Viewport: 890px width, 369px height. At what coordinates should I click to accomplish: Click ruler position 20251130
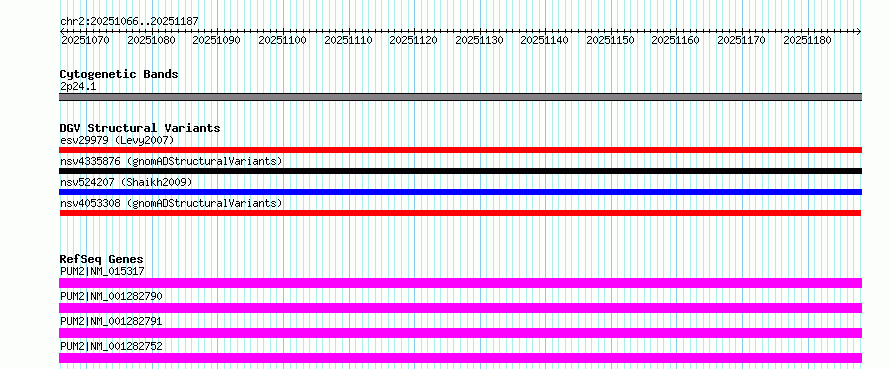pos(480,40)
